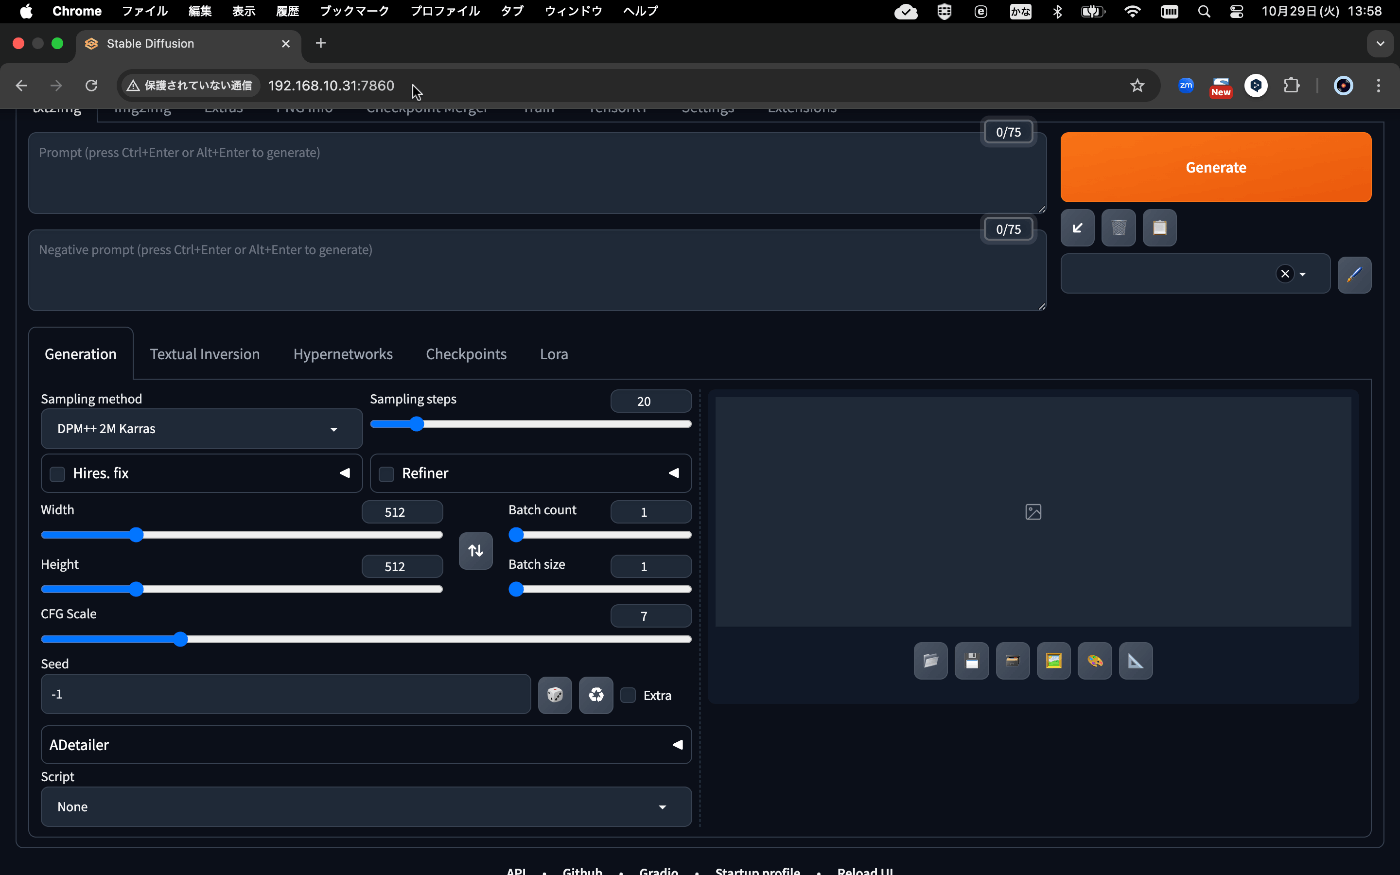Switch to the Textual Inversion tab
This screenshot has width=1400, height=875.
pos(205,354)
